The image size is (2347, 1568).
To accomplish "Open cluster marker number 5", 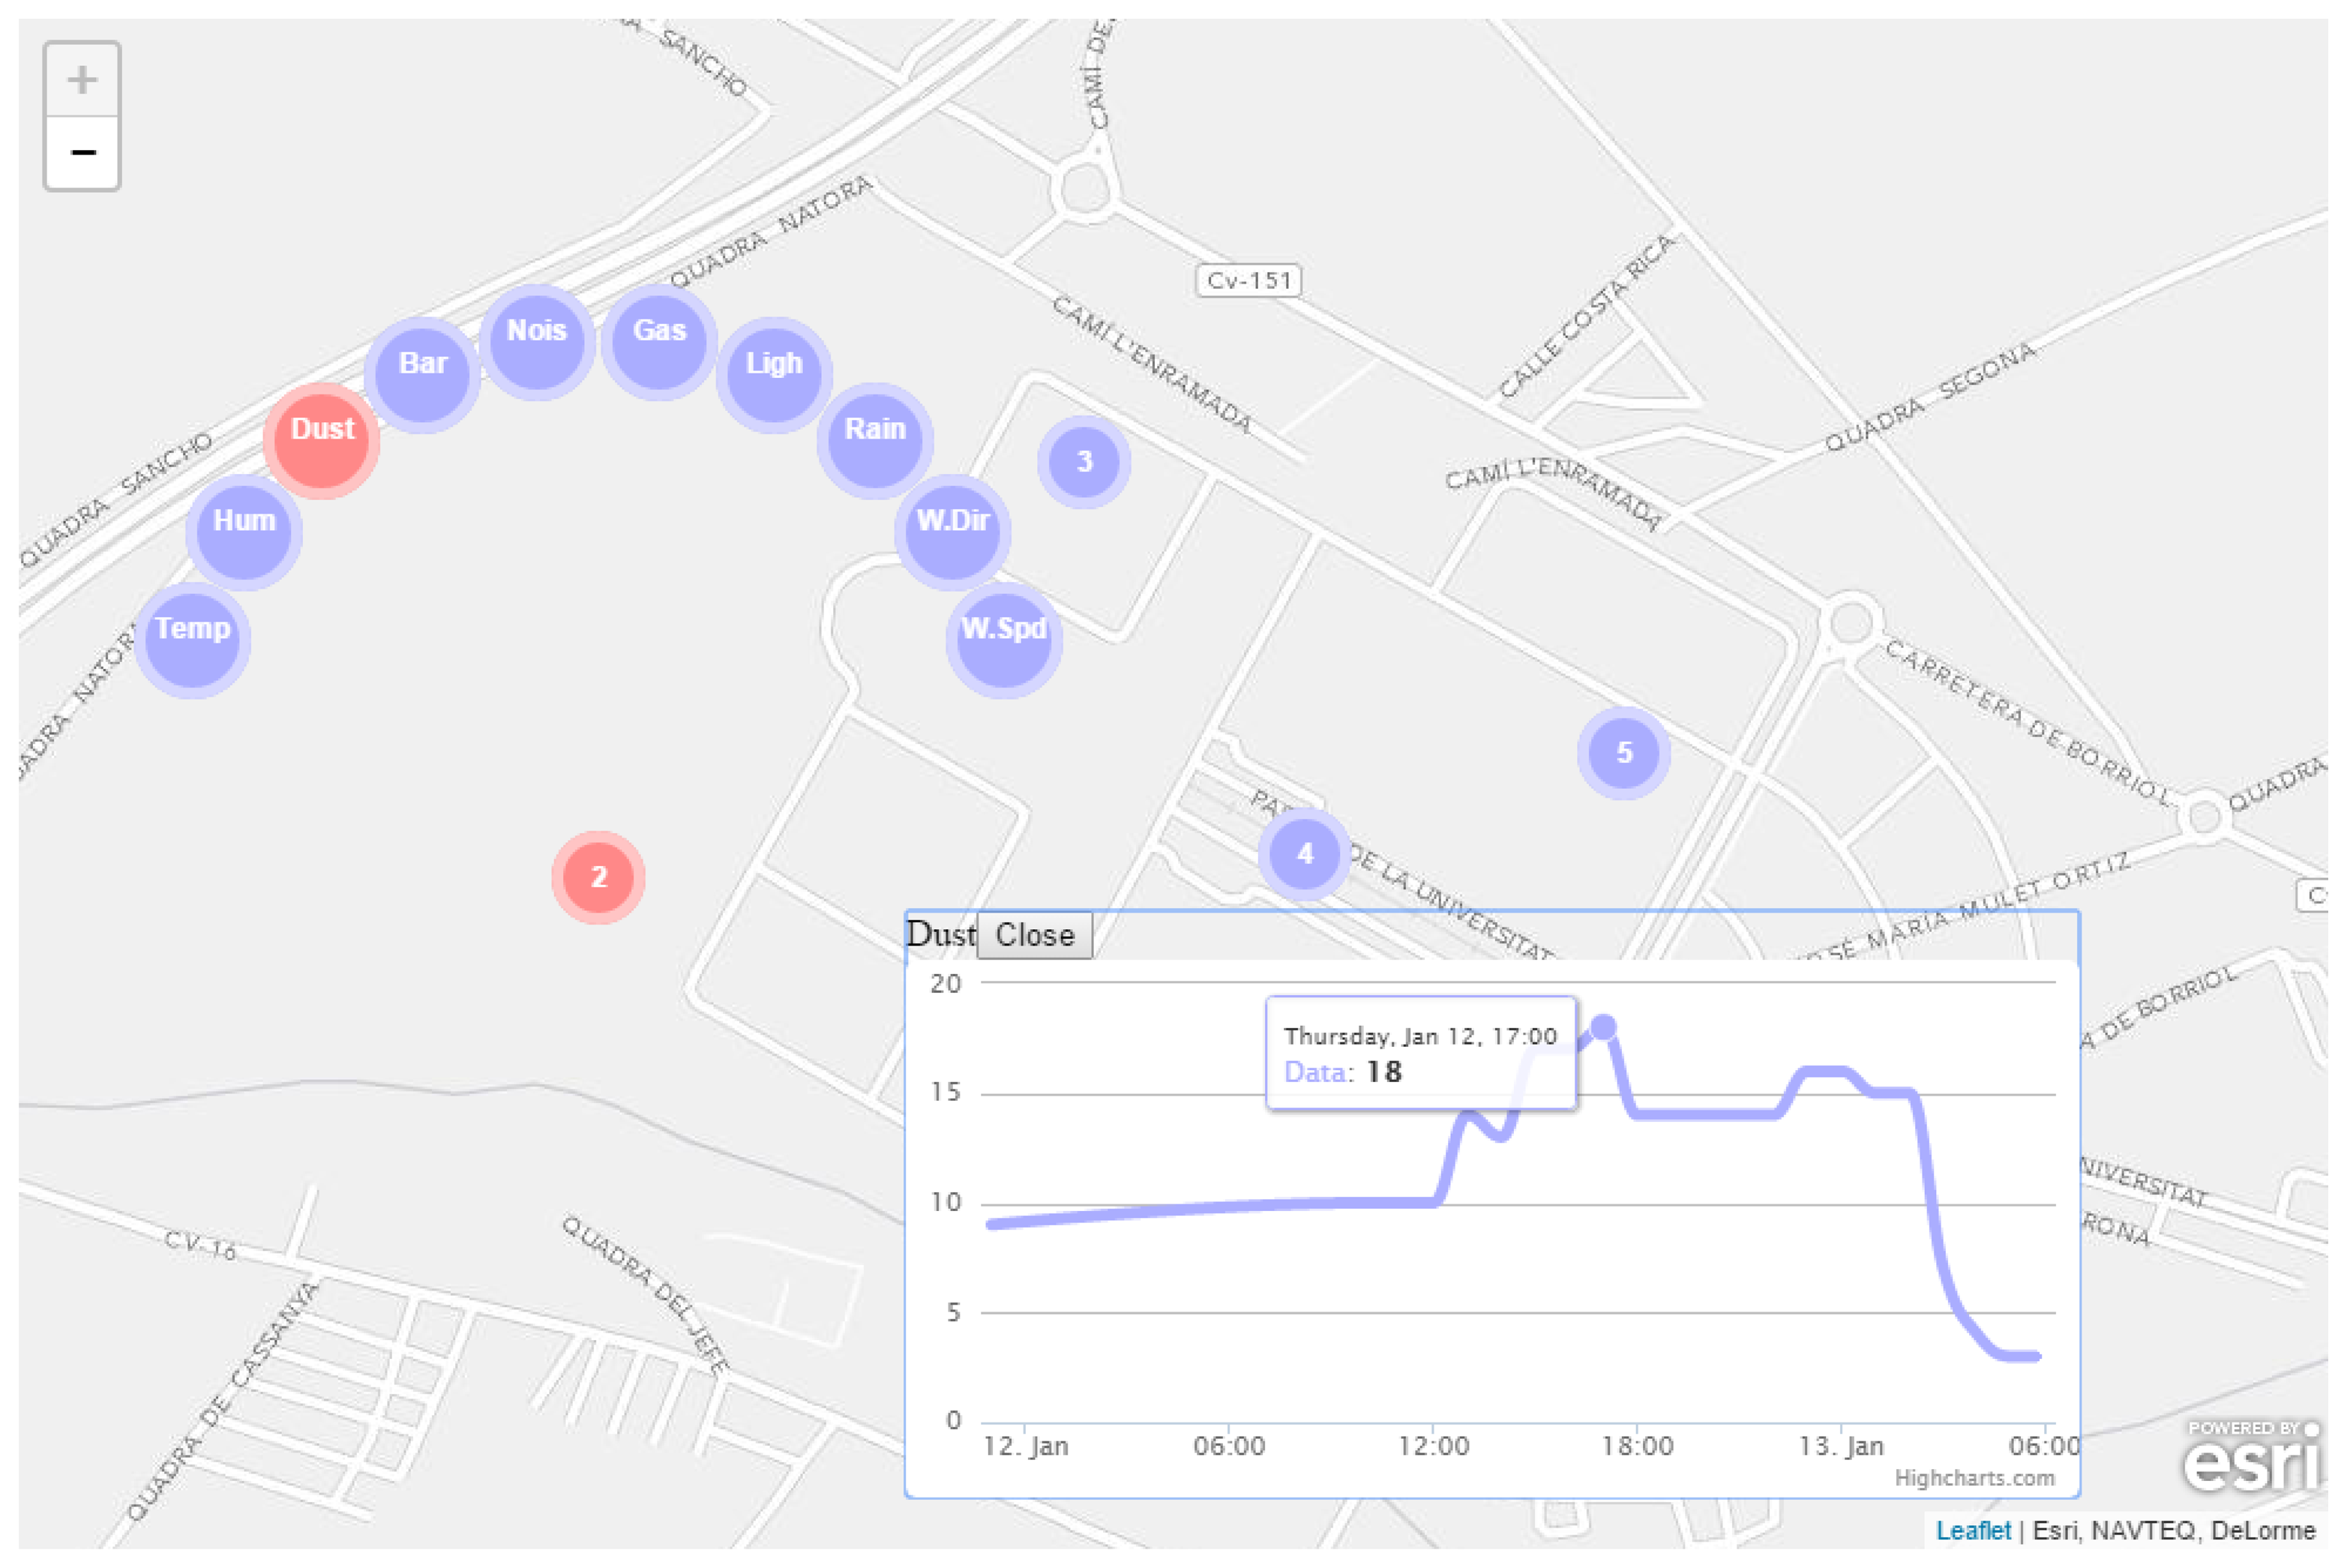I will pos(1623,752).
